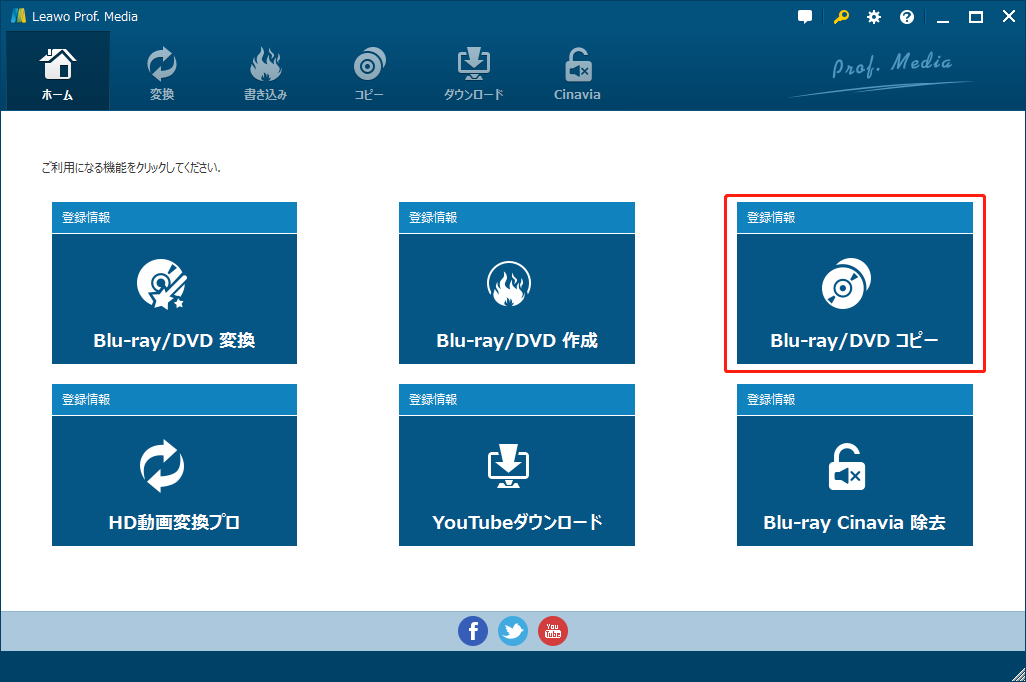
Task: Open help via the question mark icon
Action: [x=907, y=17]
